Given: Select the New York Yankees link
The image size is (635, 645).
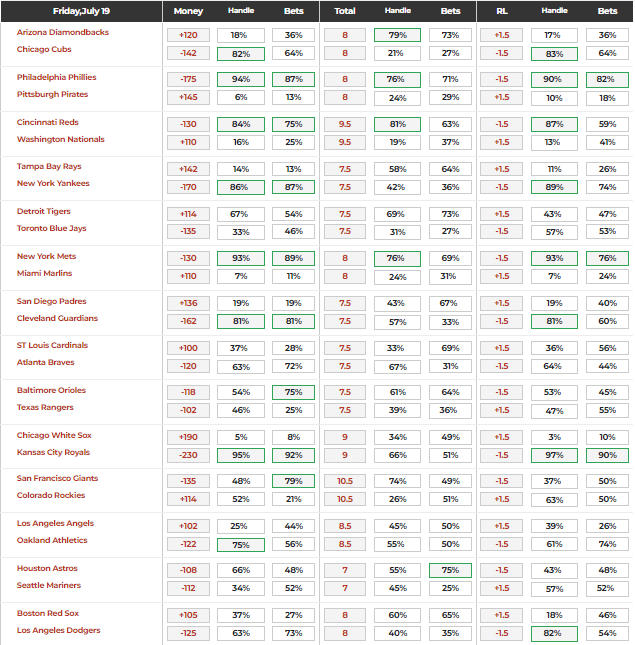Looking at the screenshot, I should 53,183.
